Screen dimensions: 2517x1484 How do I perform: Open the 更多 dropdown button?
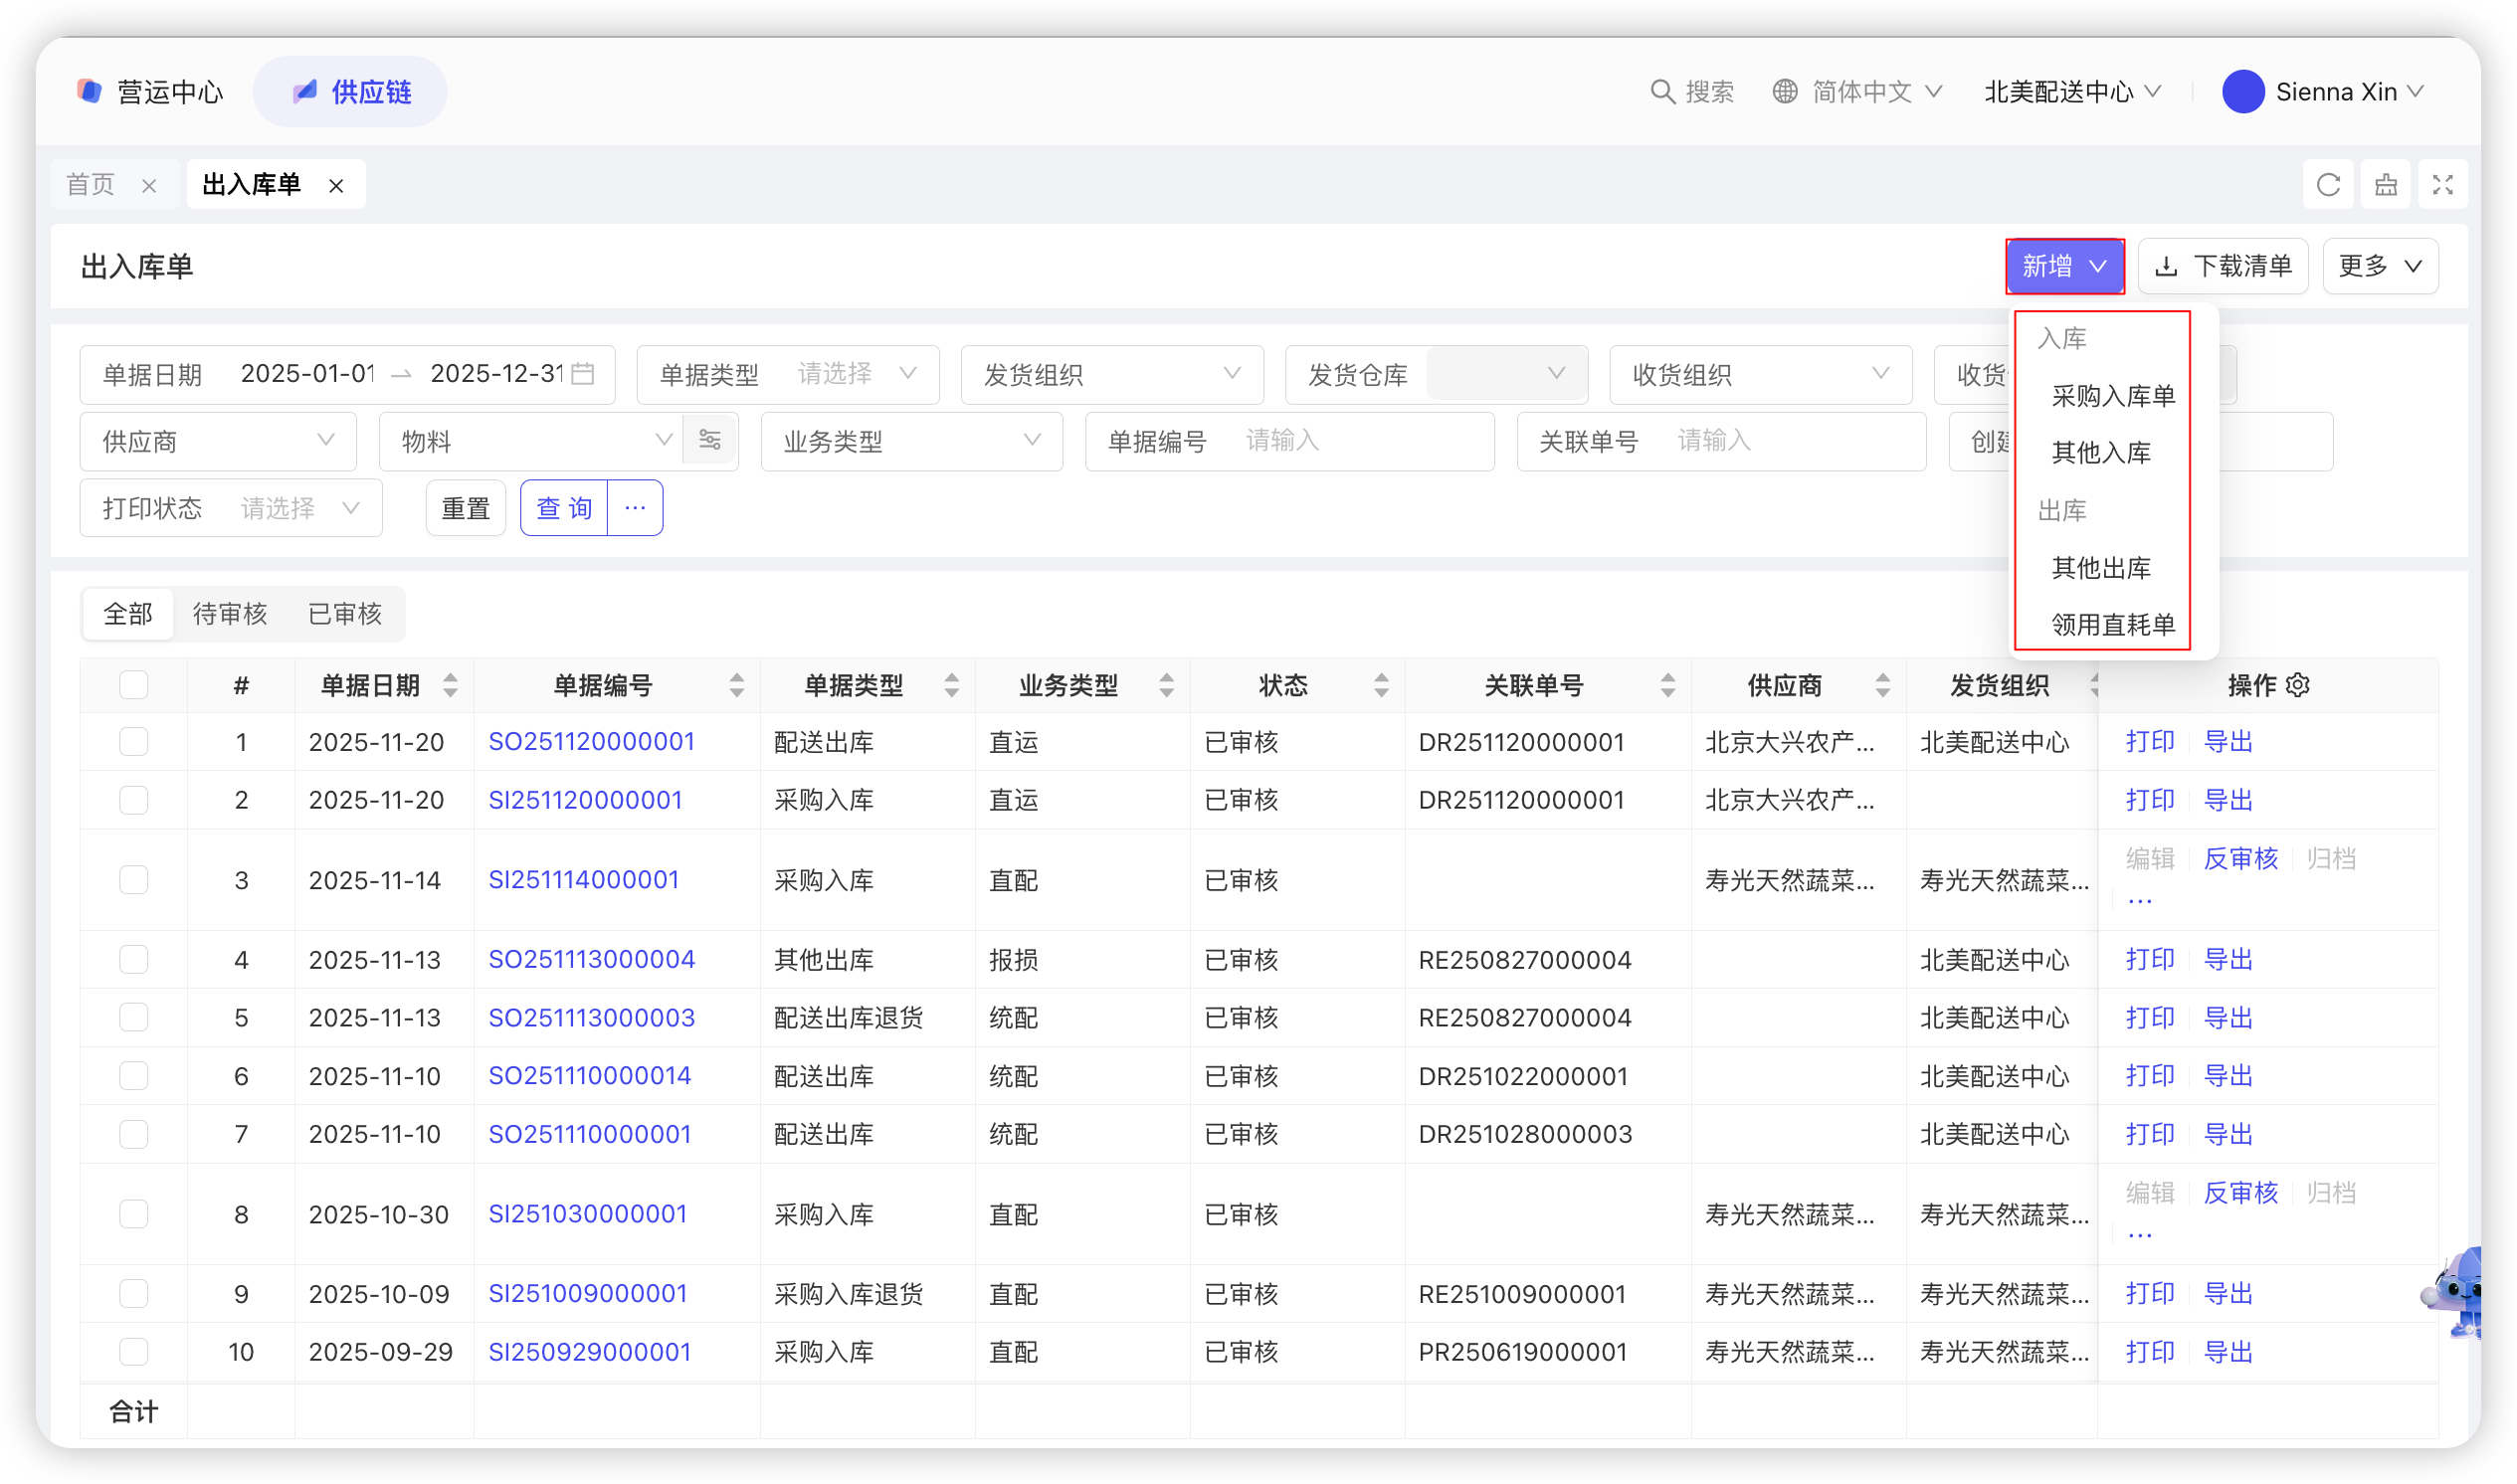2379,266
